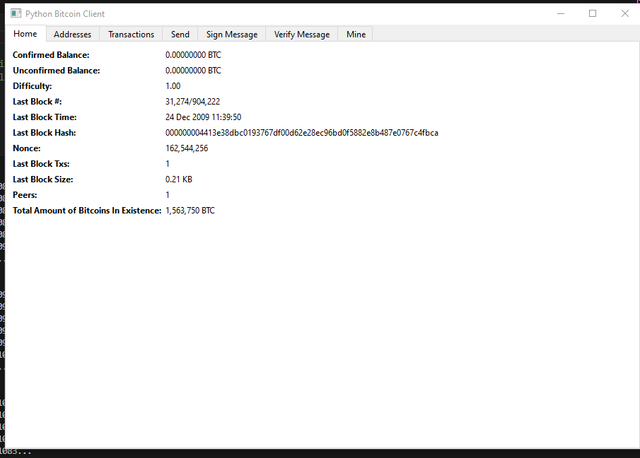Click the Difficulty value 1.00
640x458 pixels.
tap(173, 86)
